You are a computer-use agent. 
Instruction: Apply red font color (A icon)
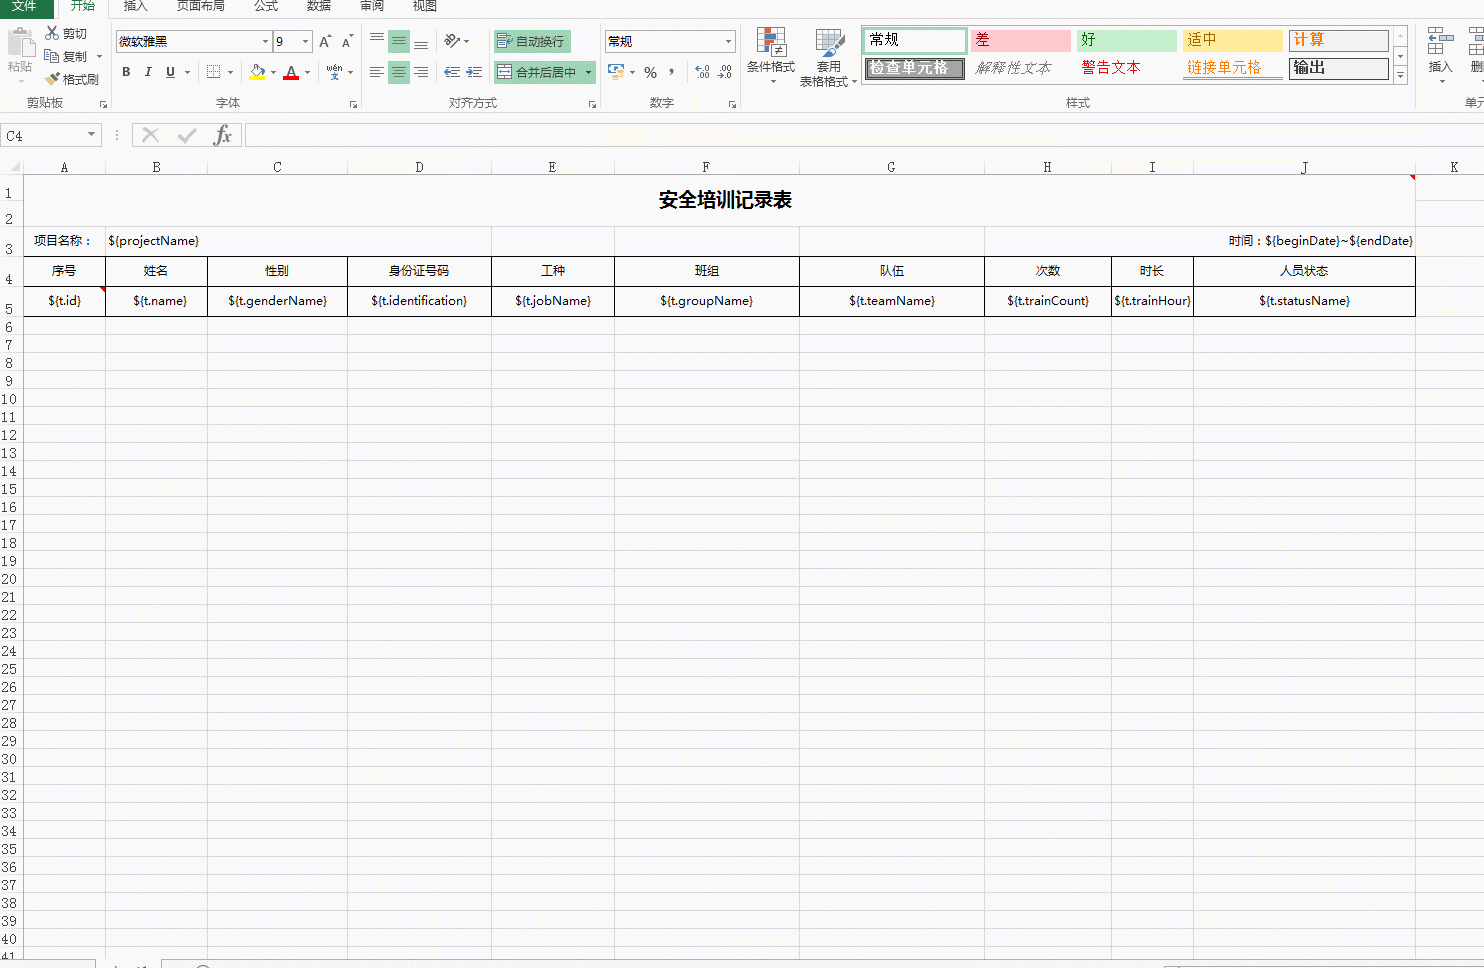tap(291, 72)
